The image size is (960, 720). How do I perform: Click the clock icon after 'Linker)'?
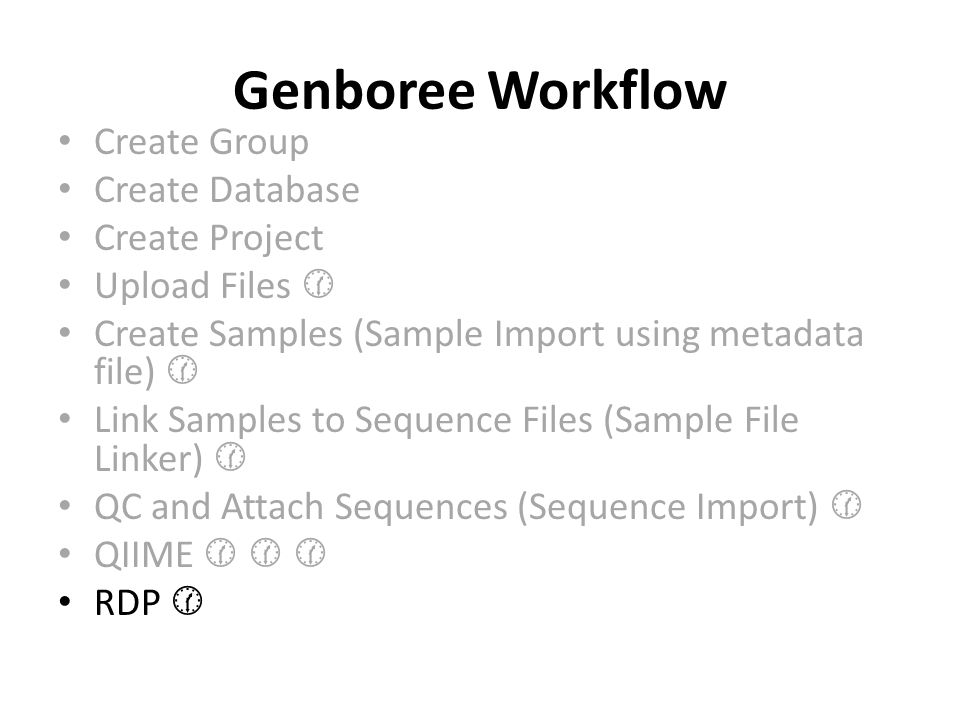pos(231,457)
